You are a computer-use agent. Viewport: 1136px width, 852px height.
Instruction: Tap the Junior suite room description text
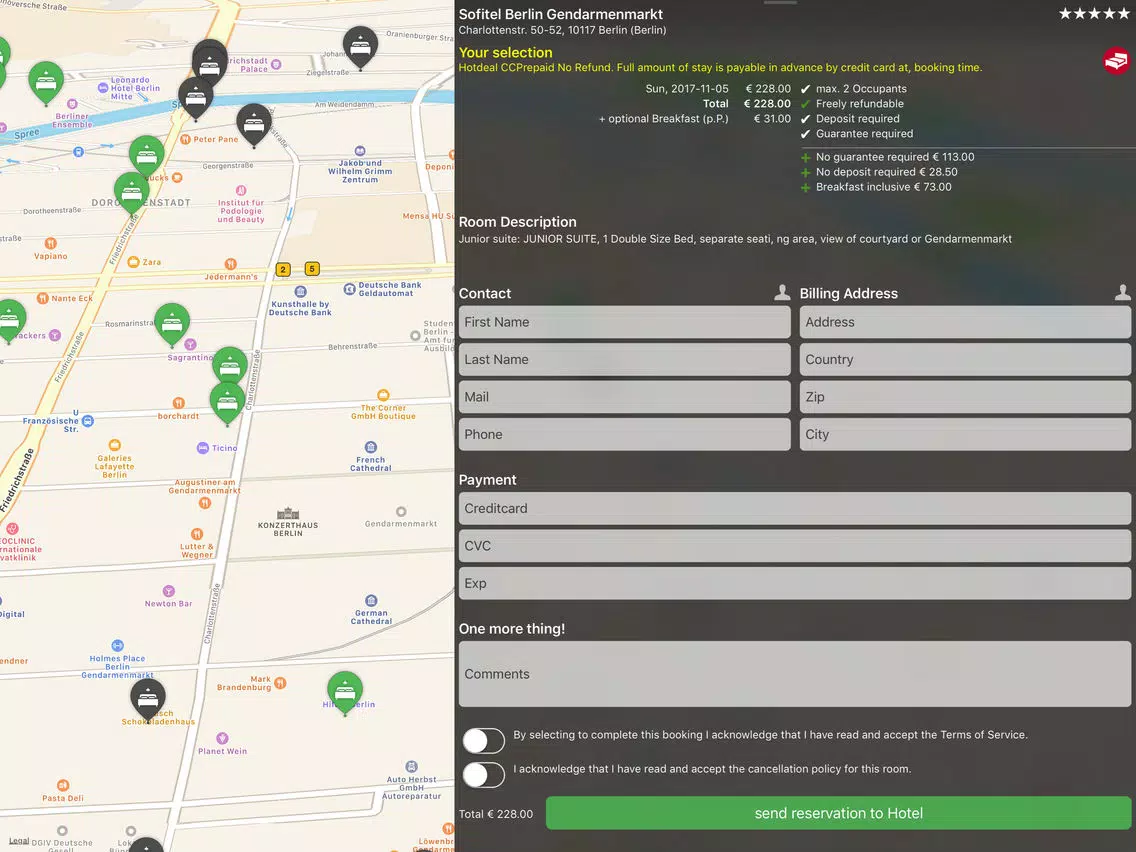pos(735,239)
